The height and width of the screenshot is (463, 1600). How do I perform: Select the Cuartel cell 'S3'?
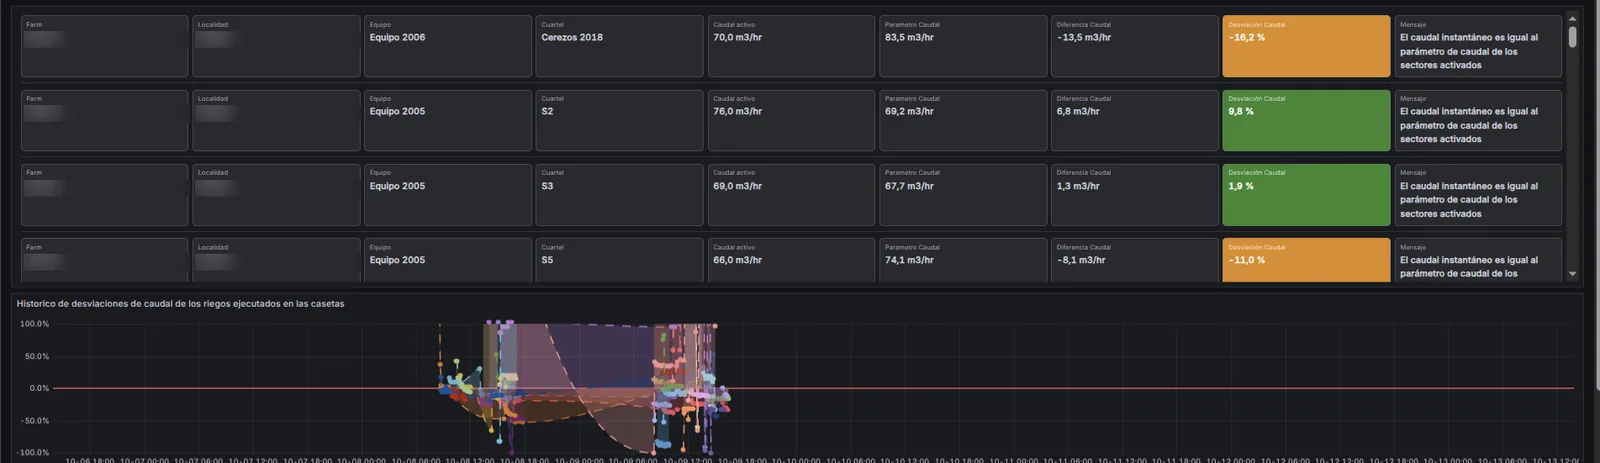click(x=619, y=195)
